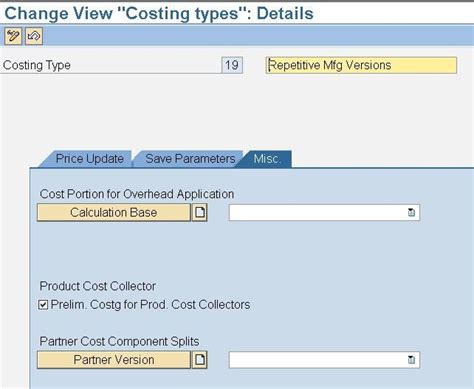Click the create icon beside Partner Version
Screen dimensions: 474x389
[x=200, y=360]
